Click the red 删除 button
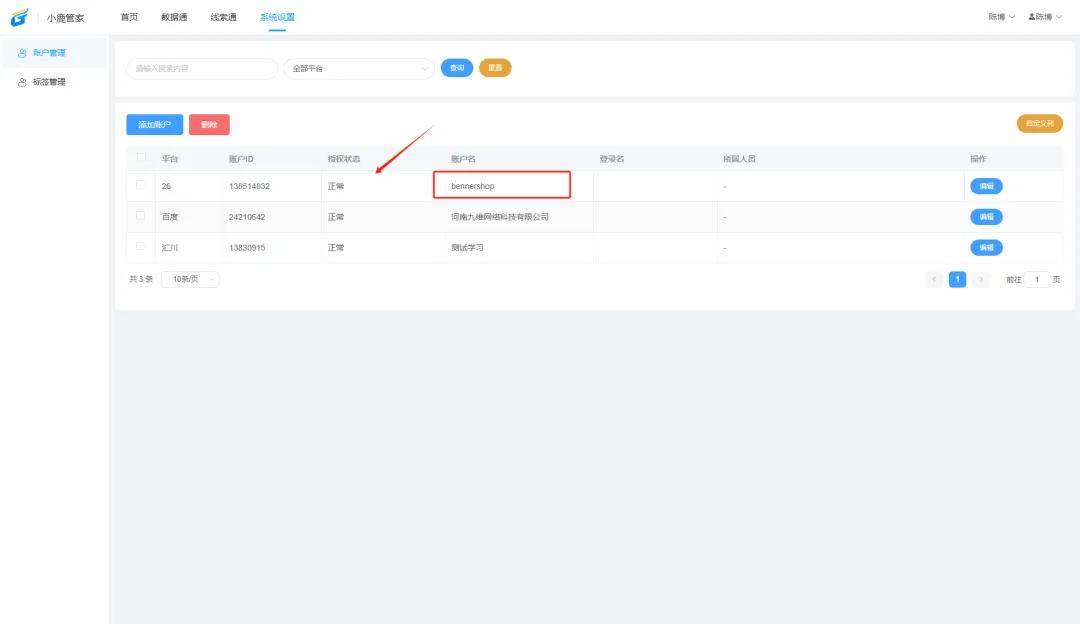 point(209,125)
